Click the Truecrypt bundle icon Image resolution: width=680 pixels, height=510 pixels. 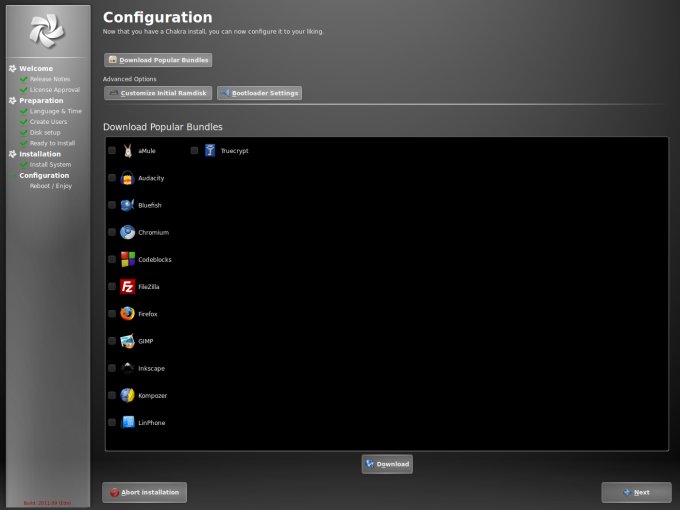[210, 150]
